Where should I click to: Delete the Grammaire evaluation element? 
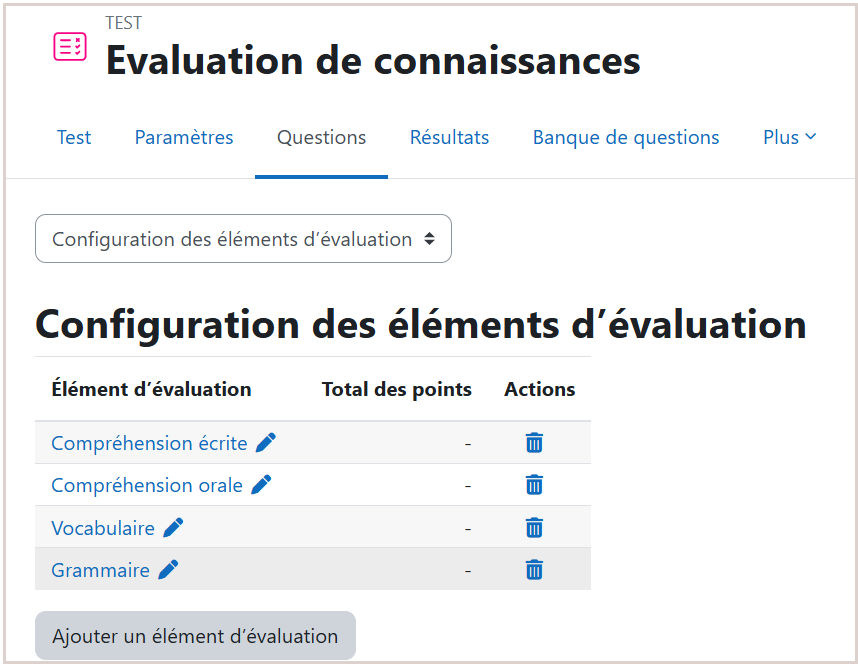point(535,570)
